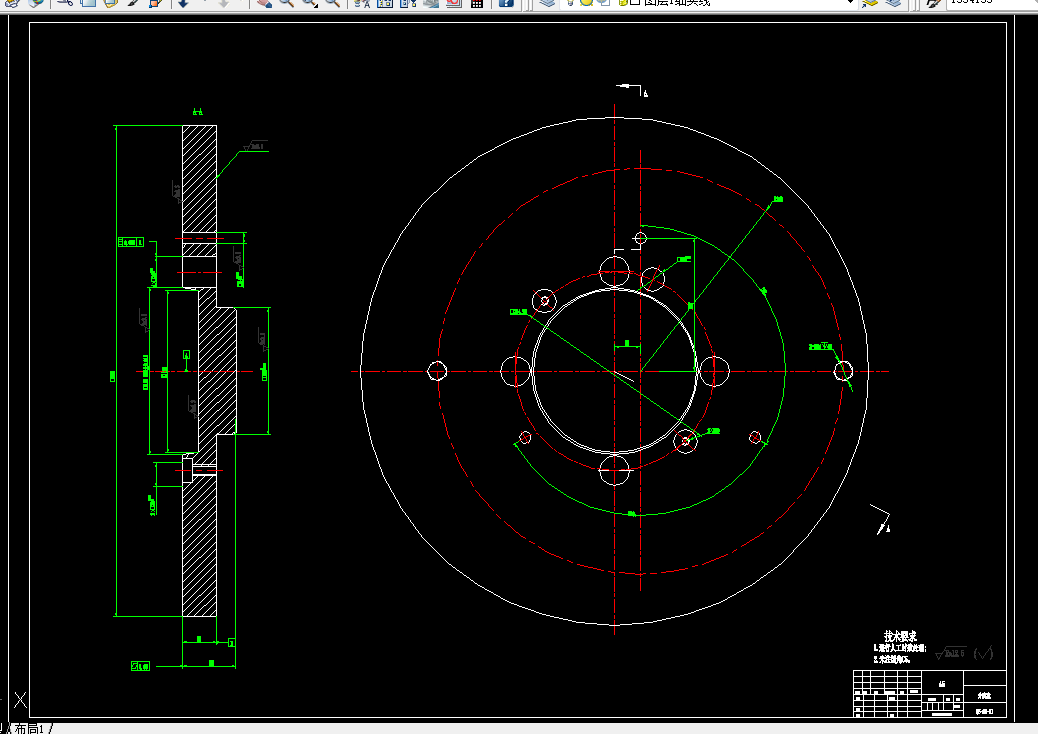
Task: Select the small hole left of center
Action: pyautogui.click(x=438, y=371)
